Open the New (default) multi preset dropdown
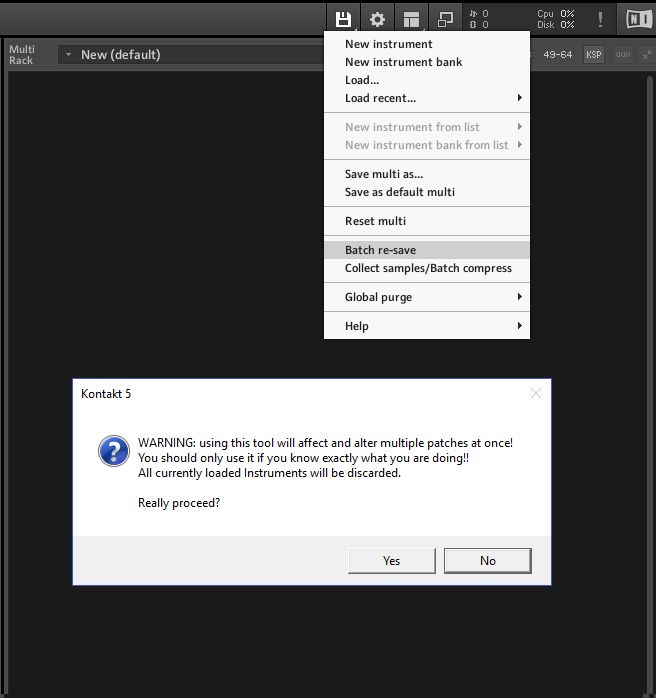This screenshot has height=698, width=656. (x=191, y=55)
